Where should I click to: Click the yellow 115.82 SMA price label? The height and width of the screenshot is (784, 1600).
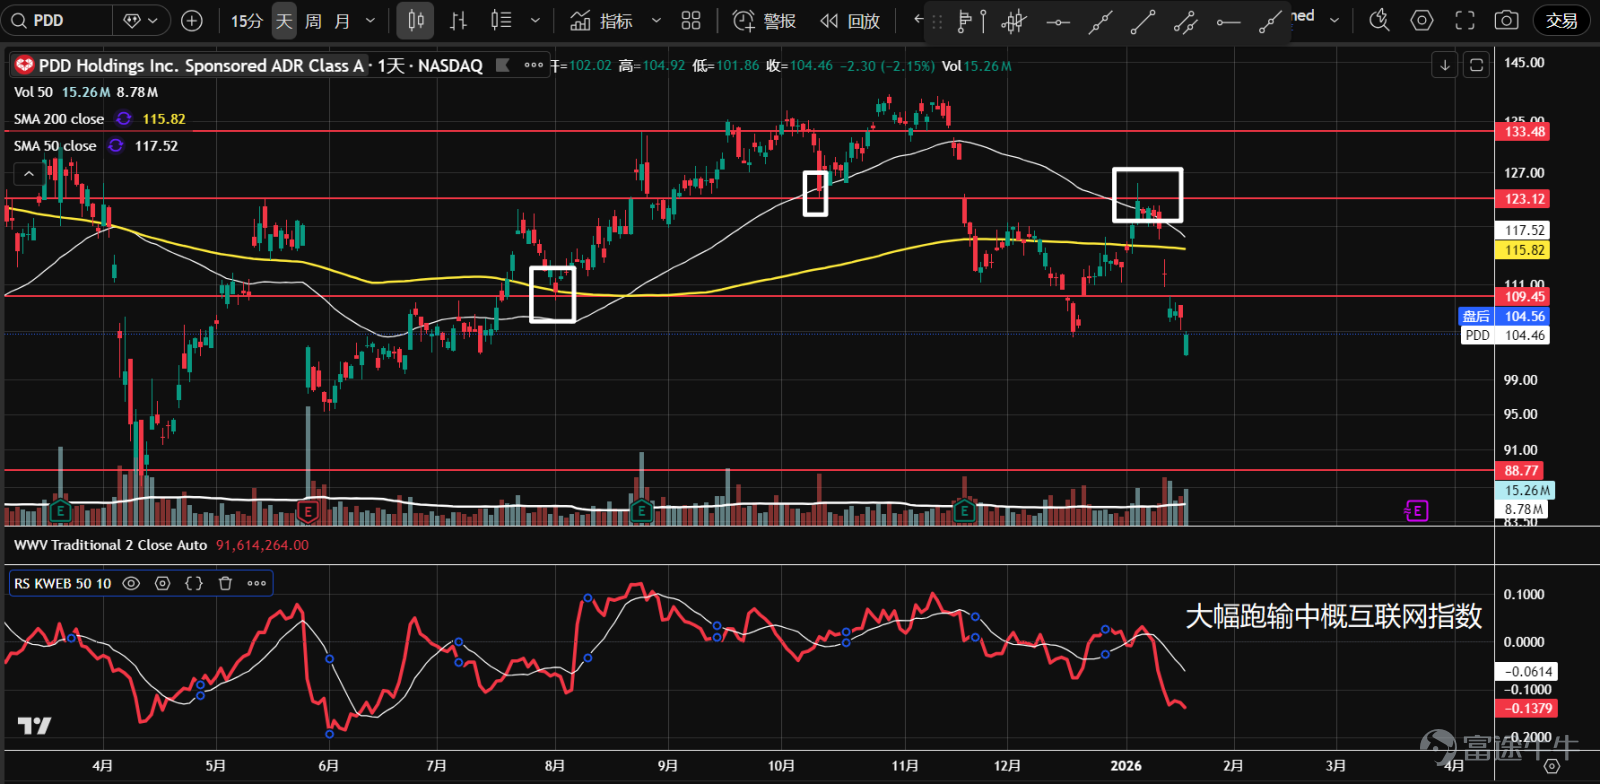point(1524,250)
